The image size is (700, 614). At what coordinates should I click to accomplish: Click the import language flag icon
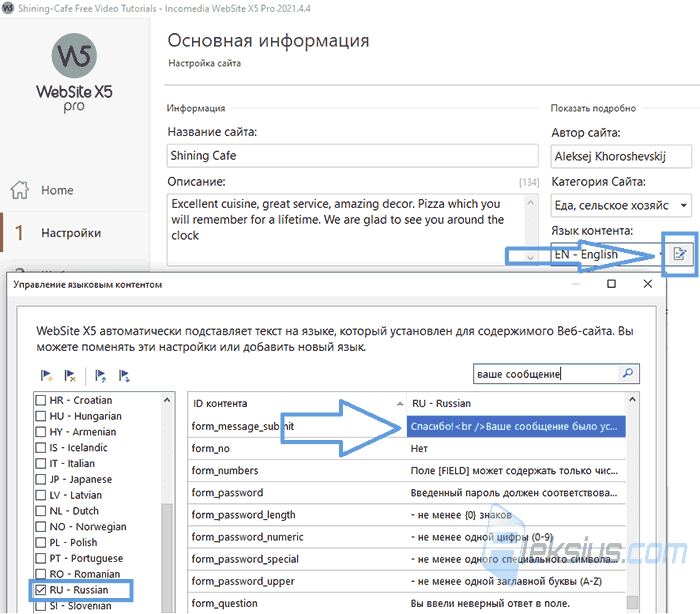(100, 376)
